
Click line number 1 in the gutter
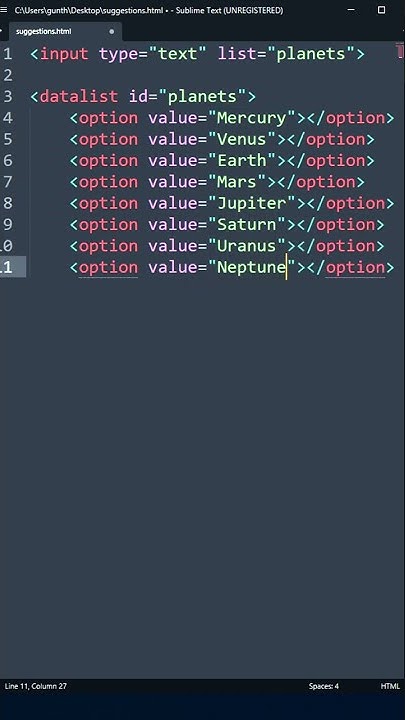coord(8,54)
